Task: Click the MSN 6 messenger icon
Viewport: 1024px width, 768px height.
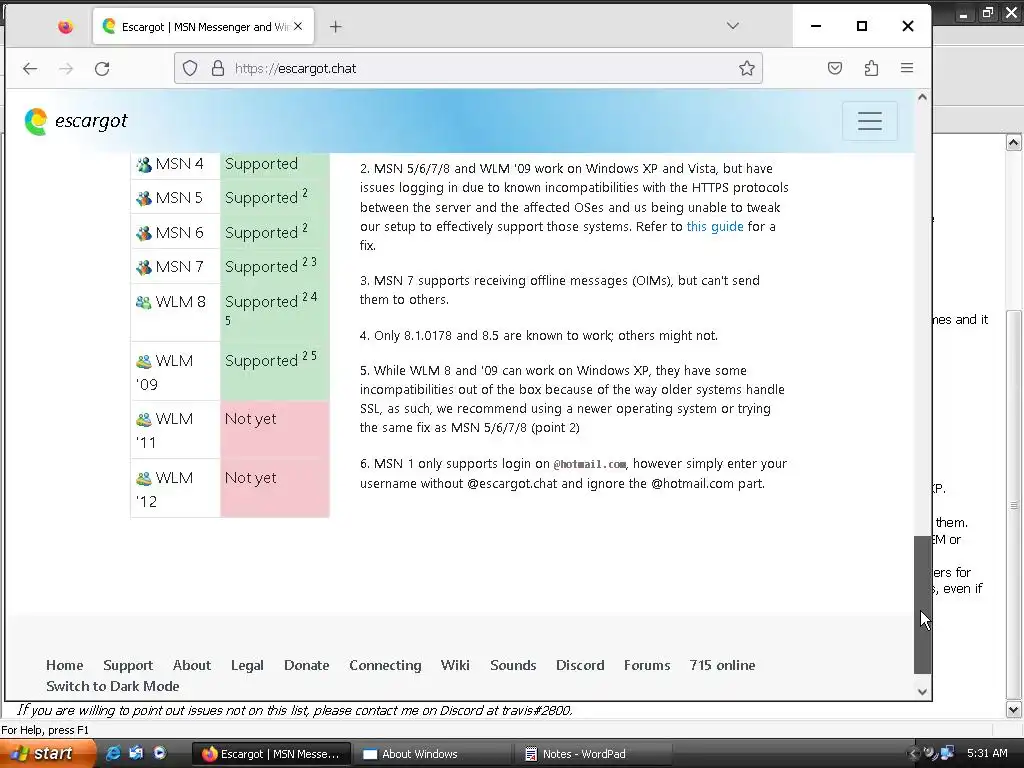Action: click(x=144, y=233)
